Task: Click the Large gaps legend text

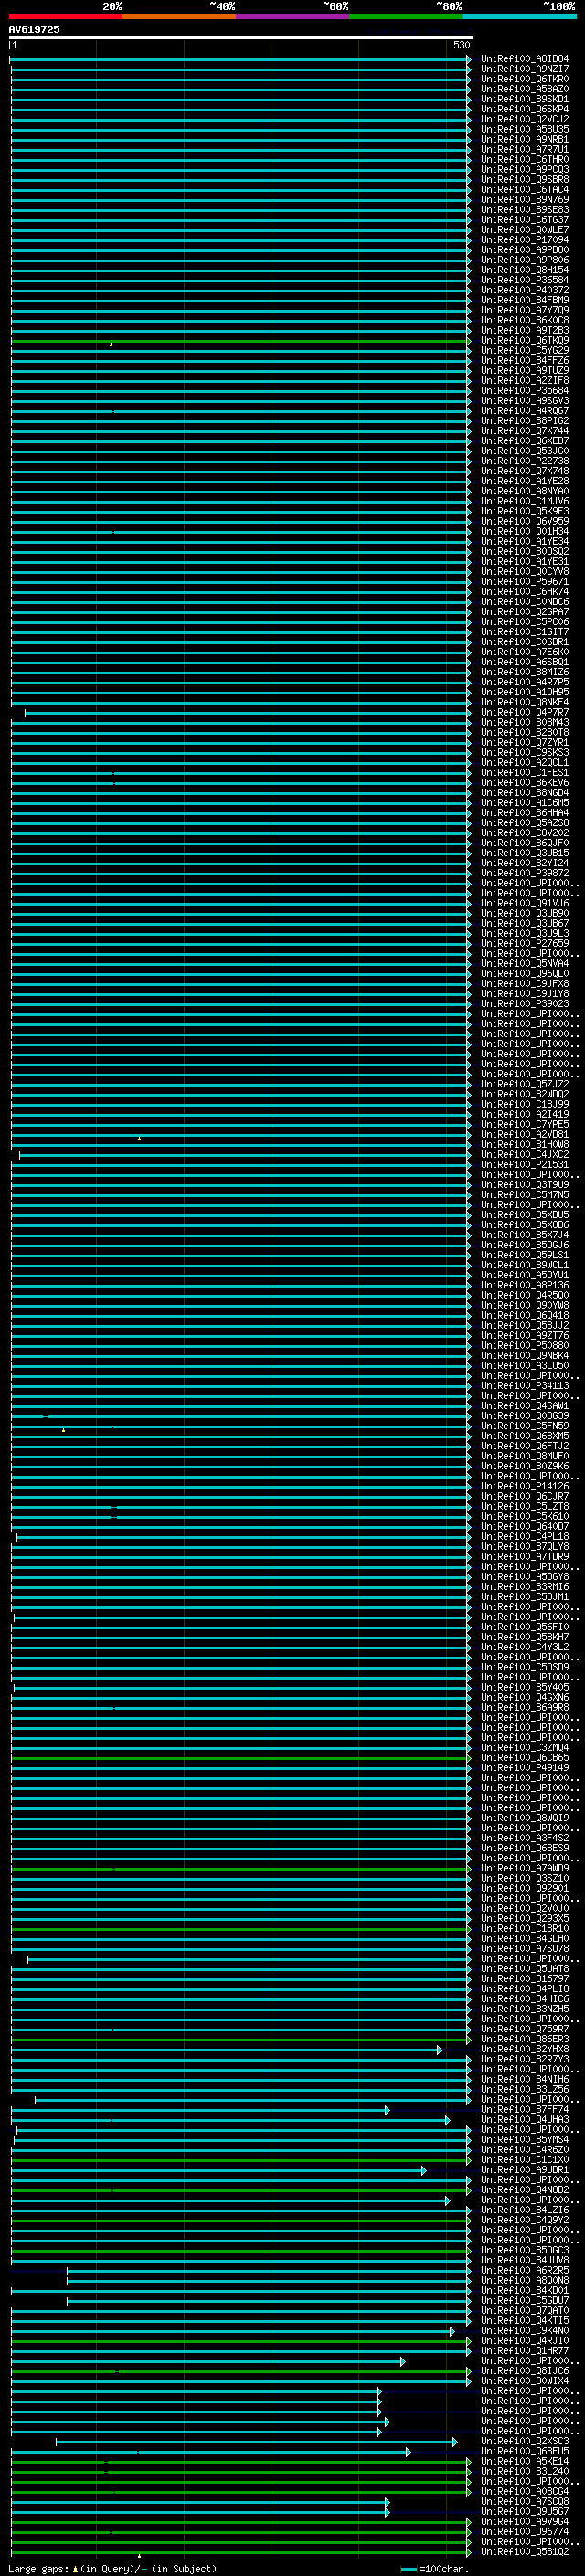Action: (x=112, y=2568)
